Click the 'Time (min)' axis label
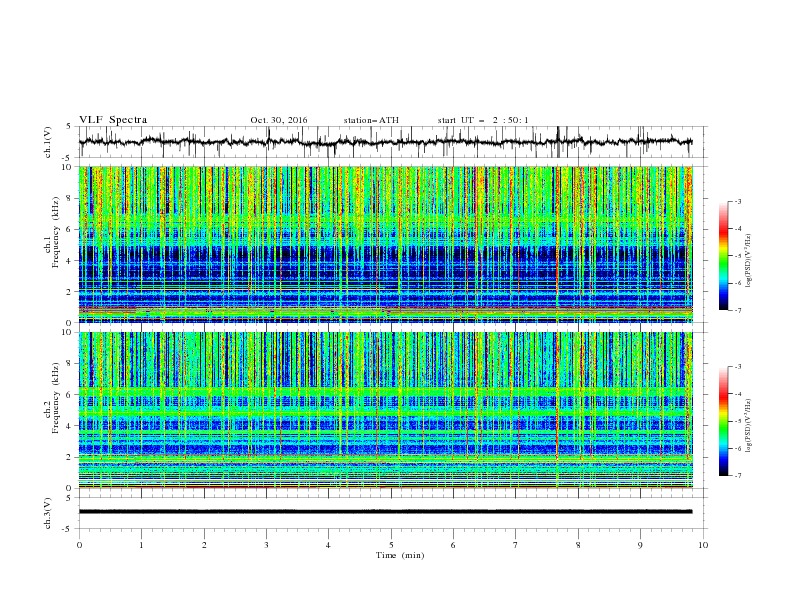Screen dimensions: 792x612 (400, 555)
